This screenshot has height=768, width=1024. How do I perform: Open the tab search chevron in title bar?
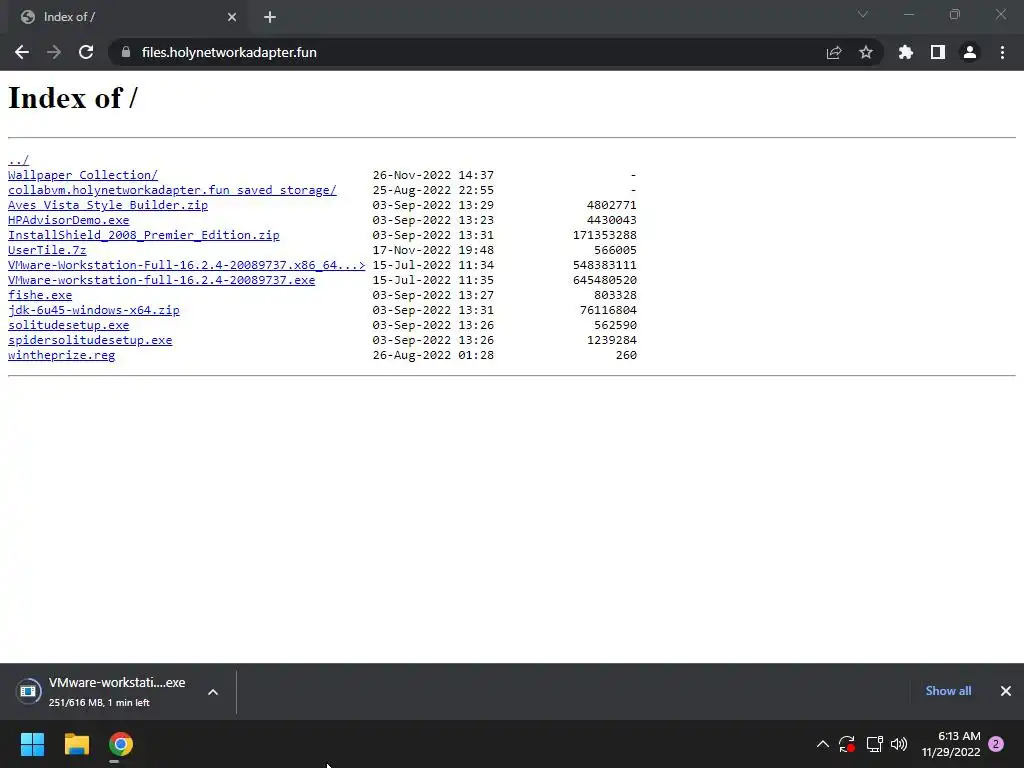pos(863,14)
